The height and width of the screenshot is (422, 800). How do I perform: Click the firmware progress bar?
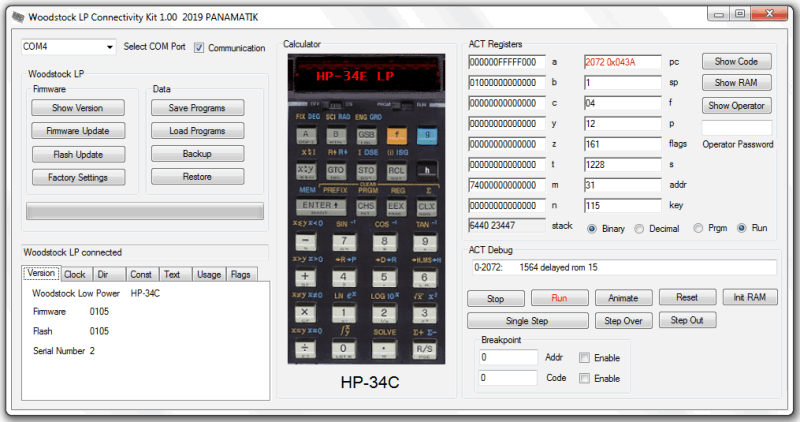[144, 211]
